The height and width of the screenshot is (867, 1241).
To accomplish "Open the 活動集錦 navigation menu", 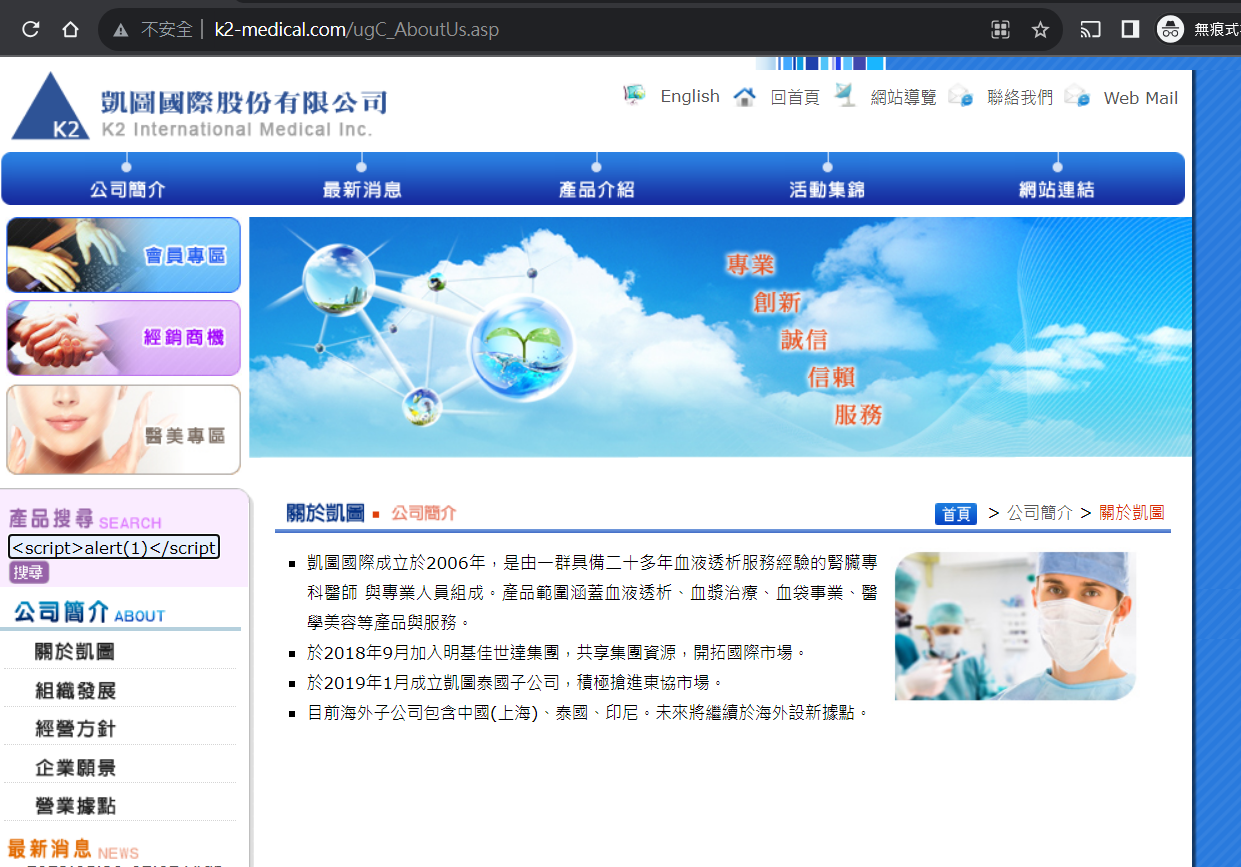I will tap(827, 189).
